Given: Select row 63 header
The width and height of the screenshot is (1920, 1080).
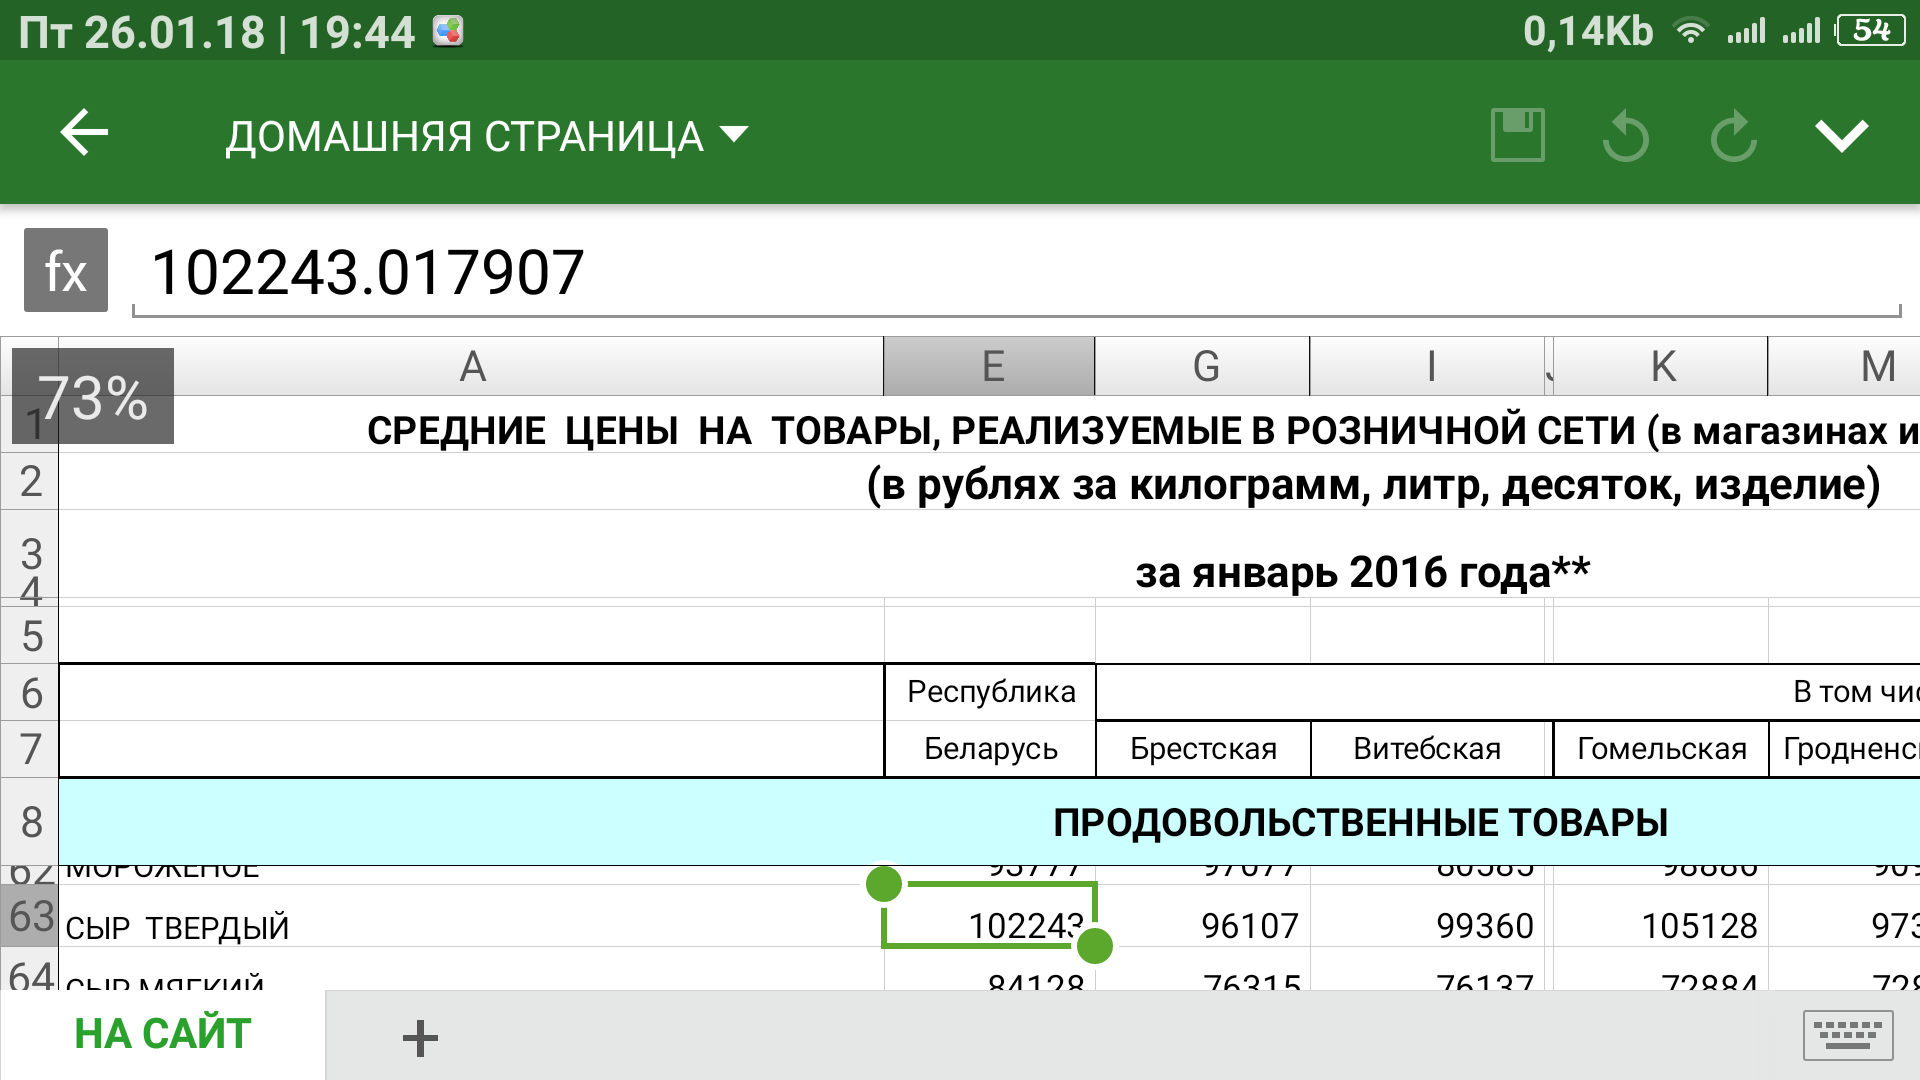Looking at the screenshot, I should (x=30, y=917).
